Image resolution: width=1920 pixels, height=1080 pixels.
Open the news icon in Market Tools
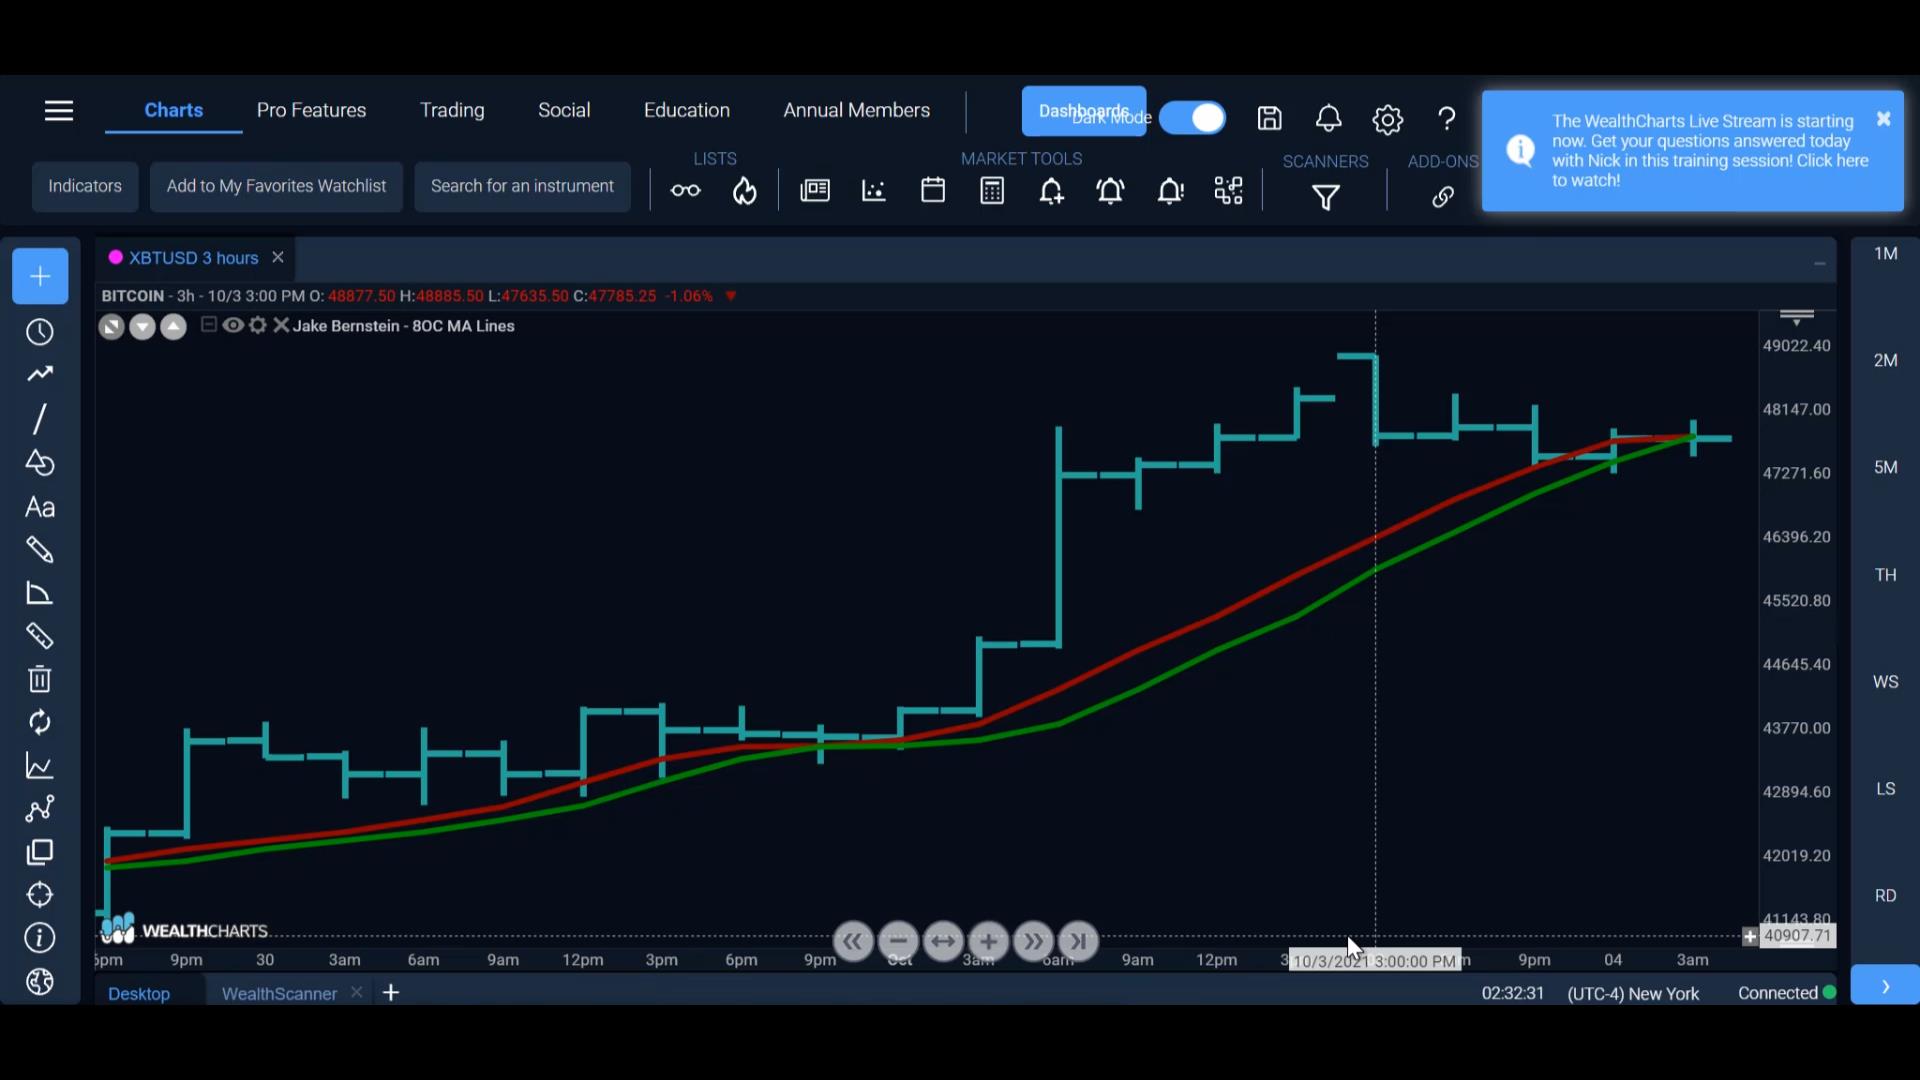pos(815,191)
